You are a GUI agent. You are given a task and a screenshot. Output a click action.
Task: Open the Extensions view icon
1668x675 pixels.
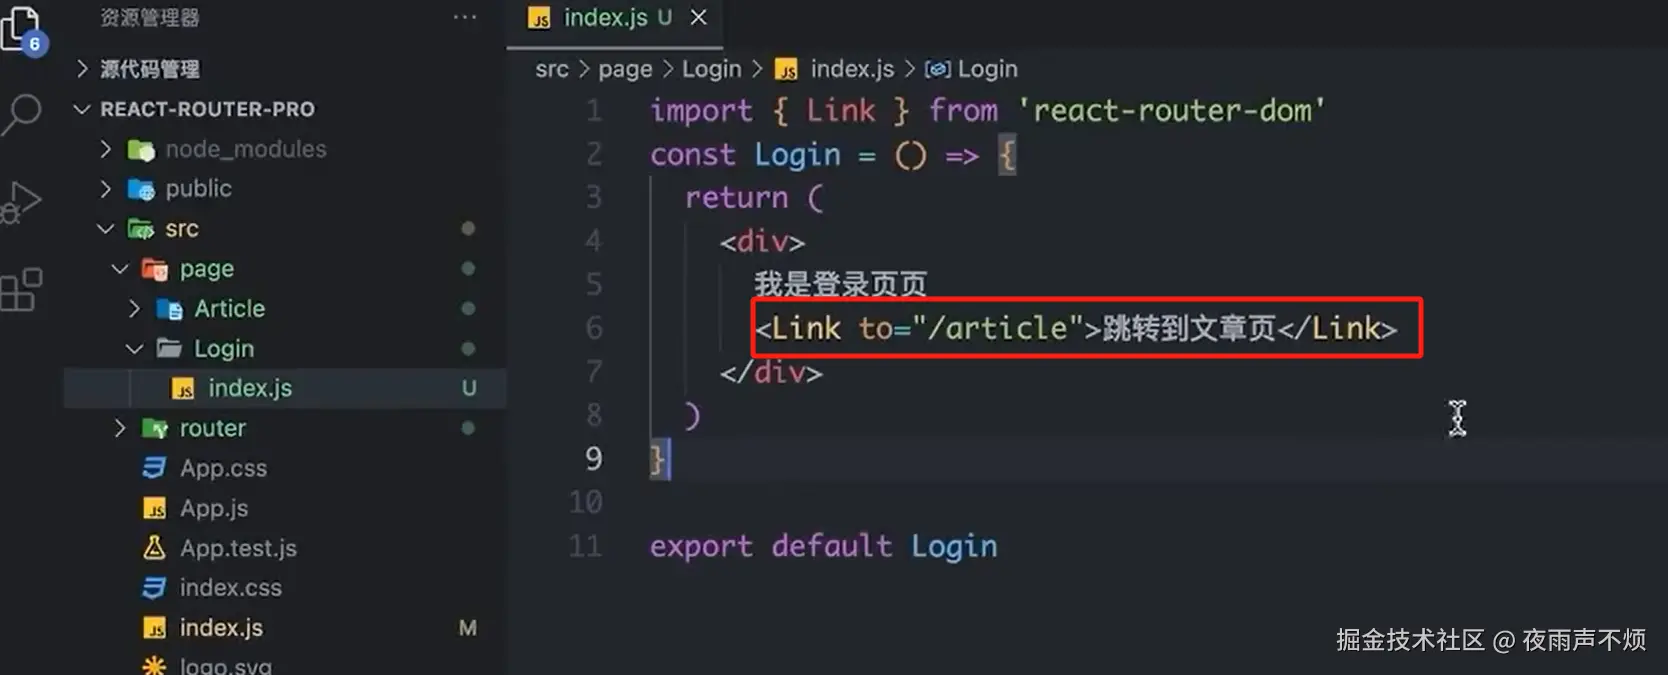coord(22,290)
